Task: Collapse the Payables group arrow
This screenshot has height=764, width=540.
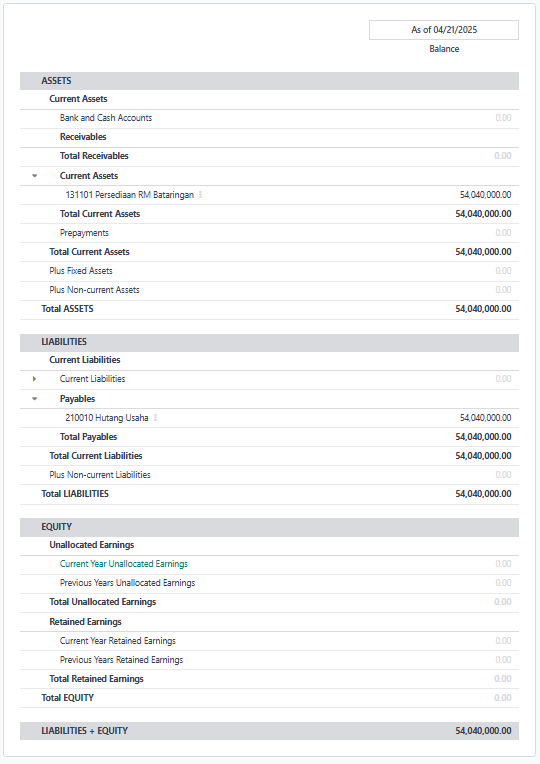Action: click(35, 399)
